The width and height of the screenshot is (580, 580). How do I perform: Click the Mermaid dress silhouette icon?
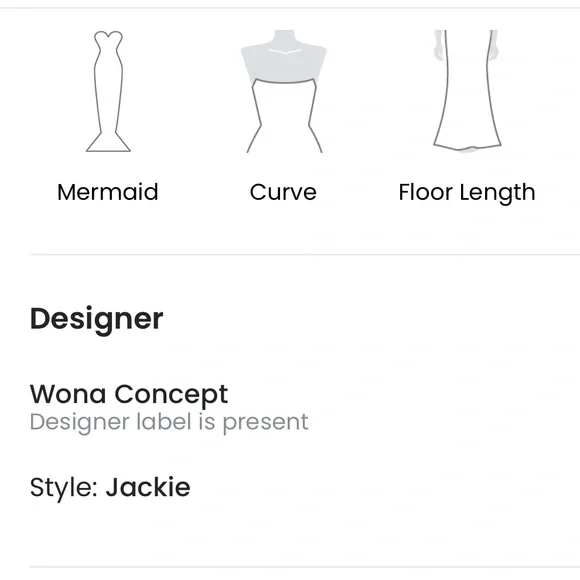[x=108, y=91]
